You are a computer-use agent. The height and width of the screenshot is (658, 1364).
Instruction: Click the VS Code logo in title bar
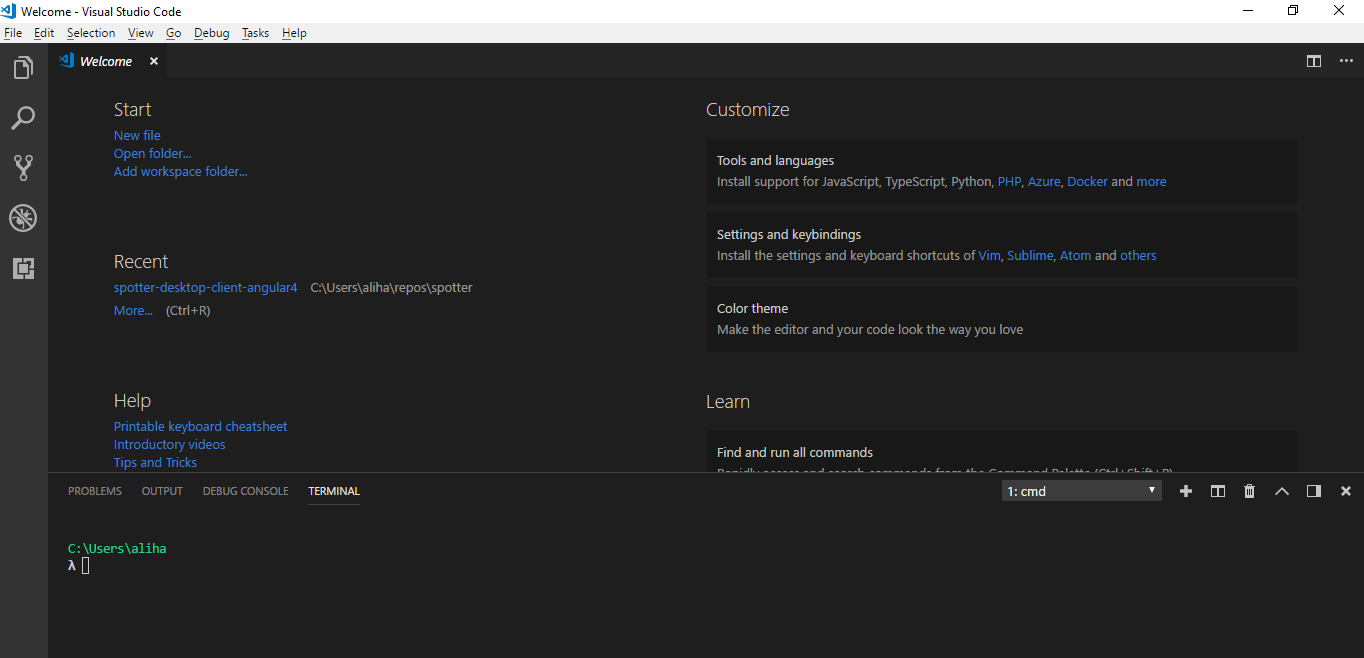click(x=10, y=10)
